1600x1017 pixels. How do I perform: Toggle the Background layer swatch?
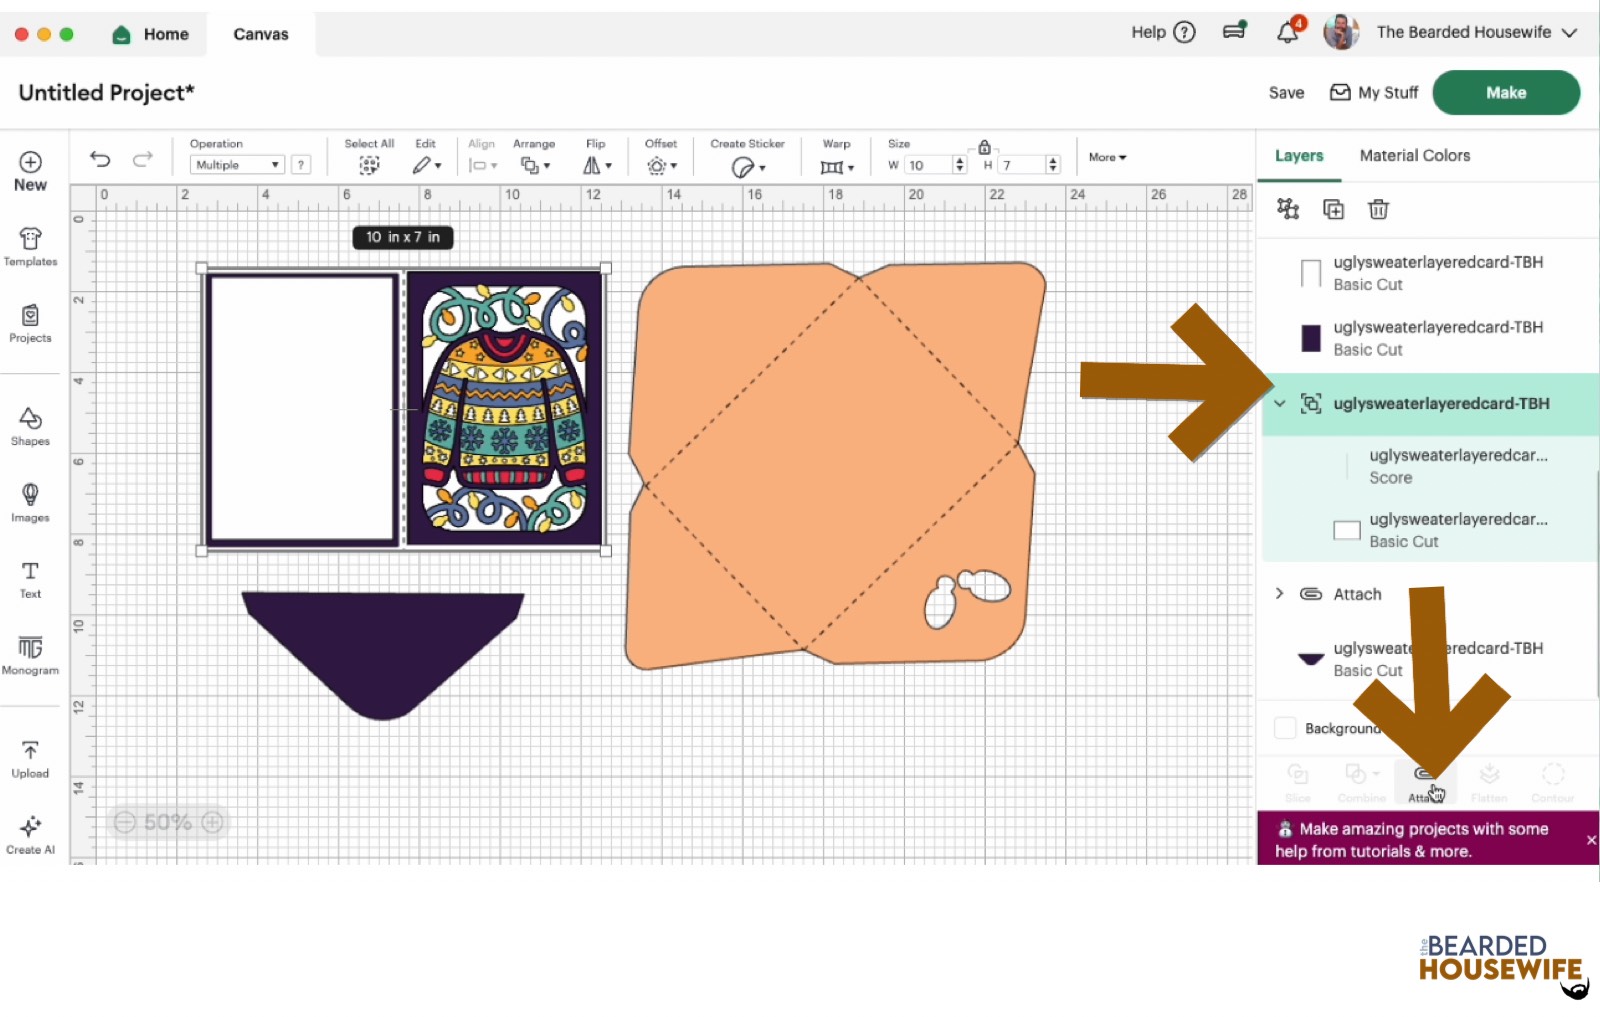pyautogui.click(x=1285, y=728)
